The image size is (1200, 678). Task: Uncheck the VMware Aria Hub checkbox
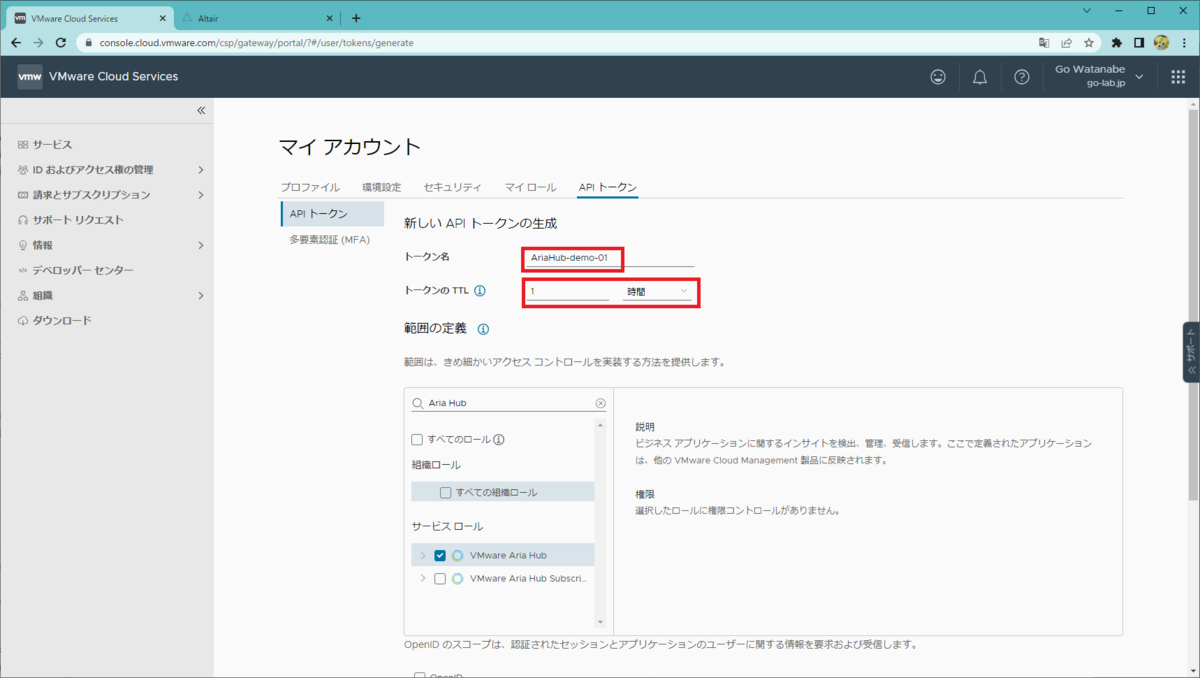coord(440,555)
